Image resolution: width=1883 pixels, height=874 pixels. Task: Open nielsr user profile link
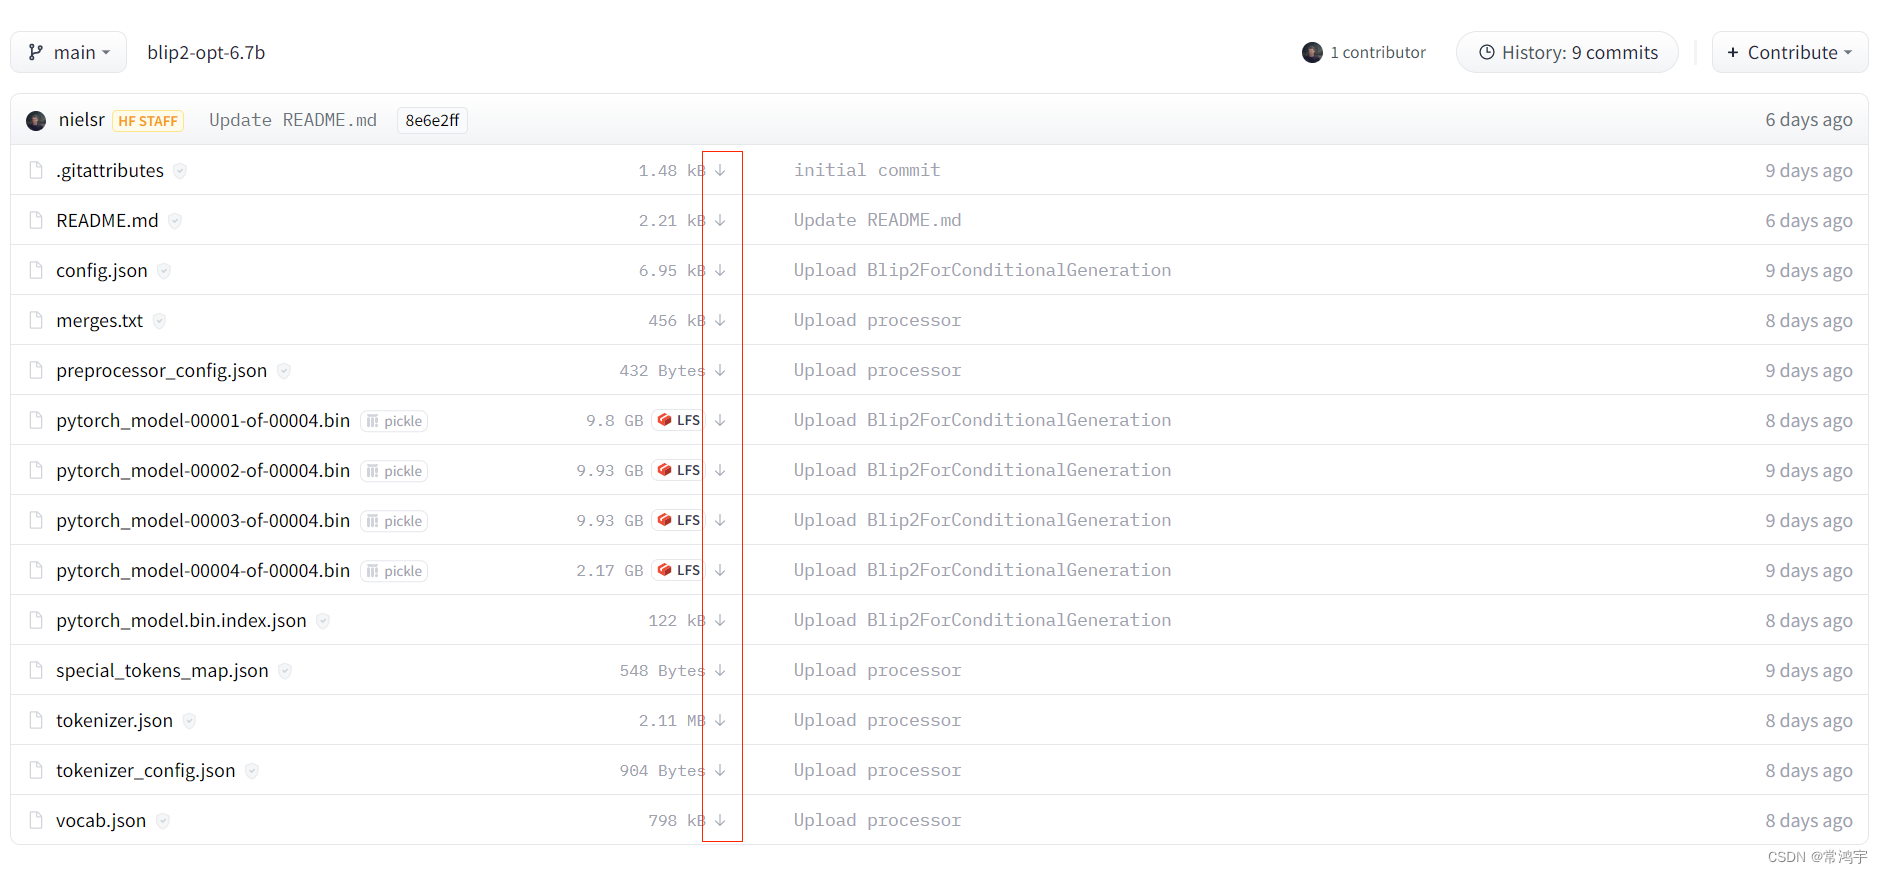tap(82, 120)
